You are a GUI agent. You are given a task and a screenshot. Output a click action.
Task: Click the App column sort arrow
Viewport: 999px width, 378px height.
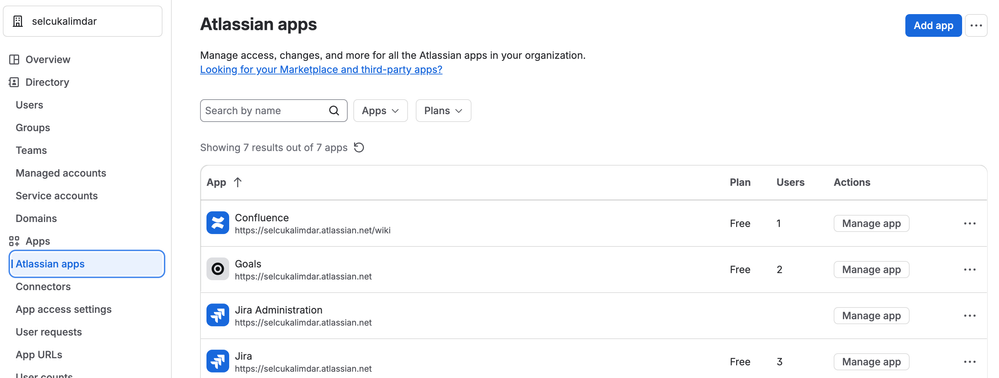coord(238,182)
